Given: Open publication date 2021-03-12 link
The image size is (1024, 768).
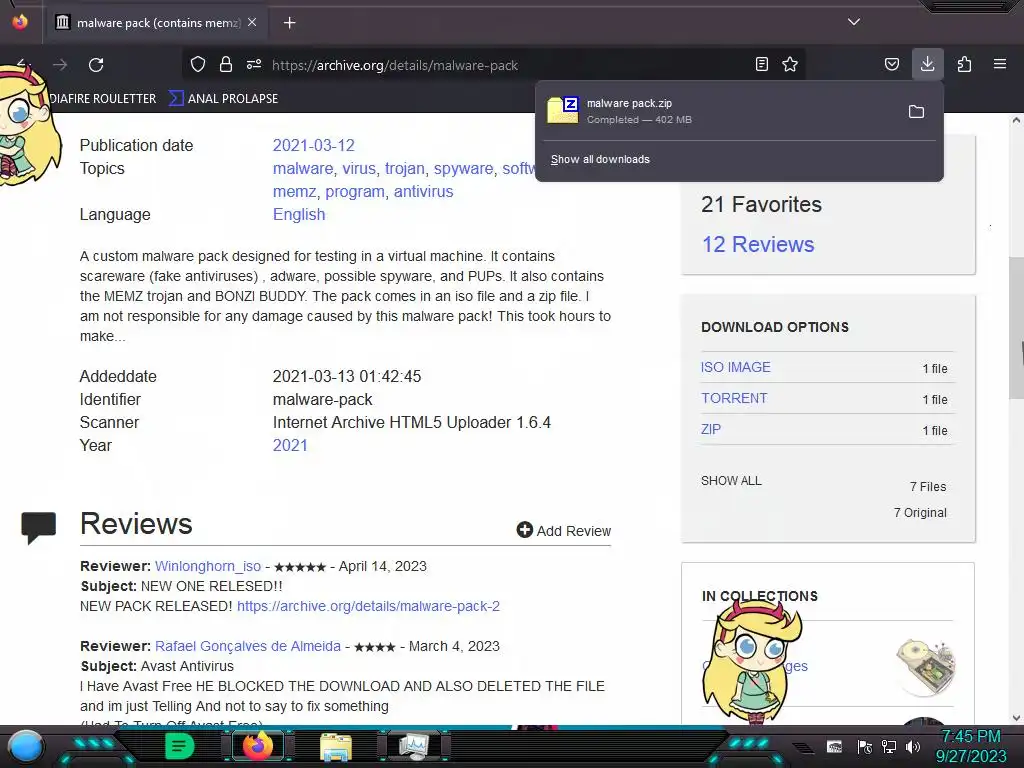Looking at the screenshot, I should tap(313, 146).
